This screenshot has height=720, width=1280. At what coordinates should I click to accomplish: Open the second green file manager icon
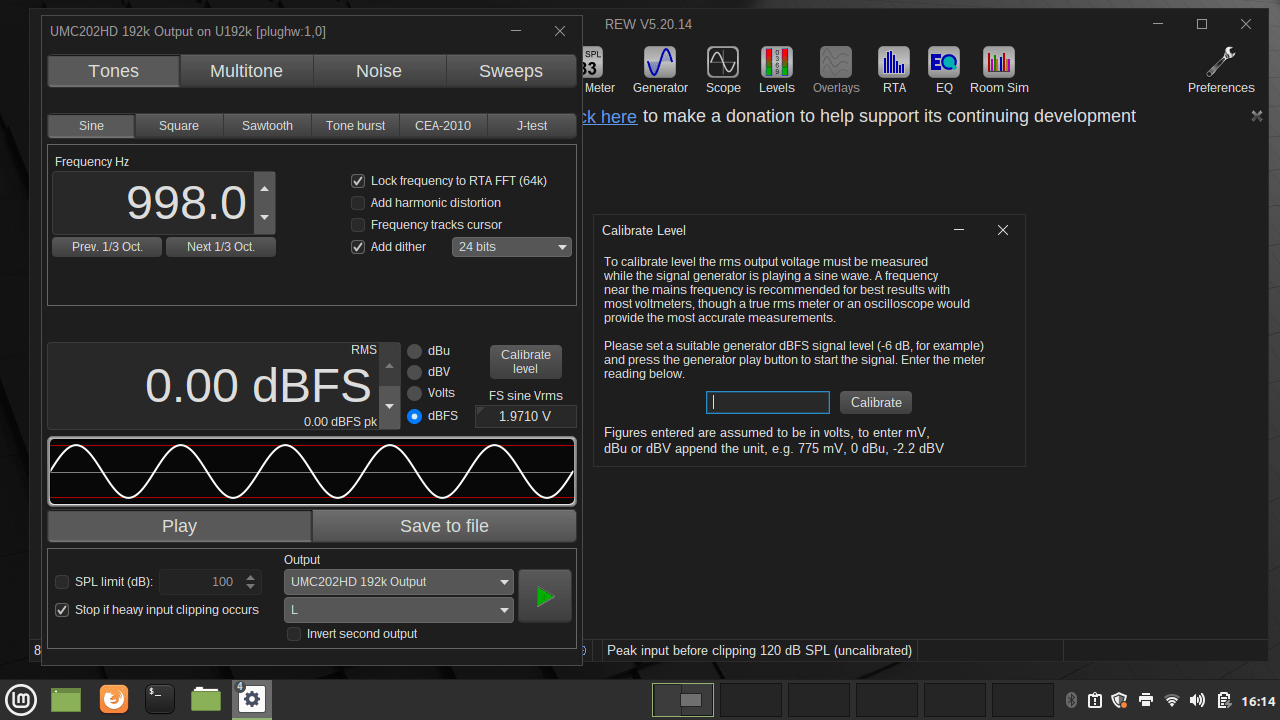point(206,698)
